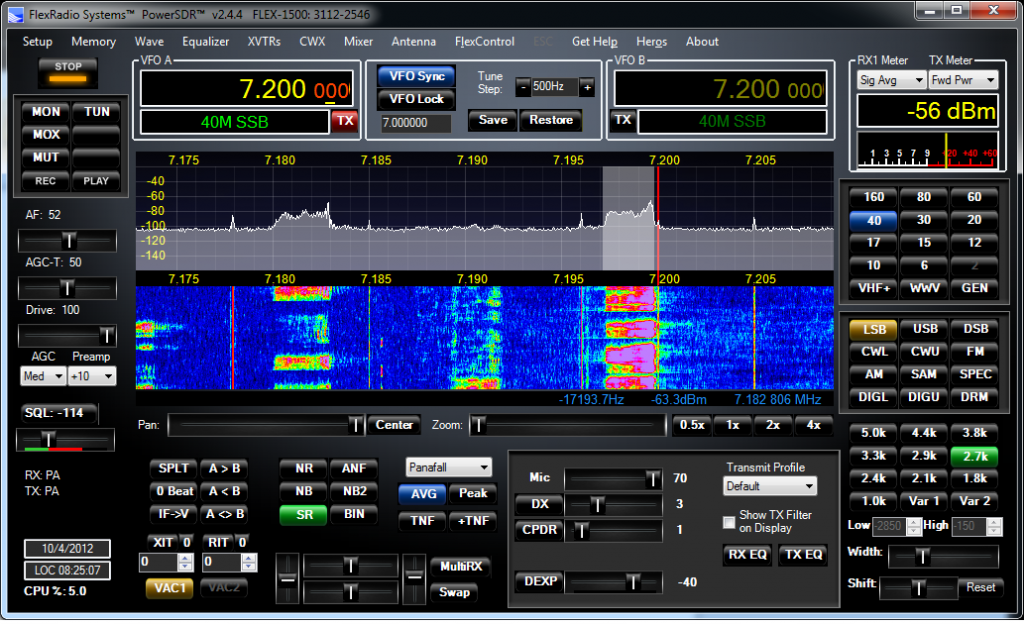Click the A > B copy button

click(224, 469)
